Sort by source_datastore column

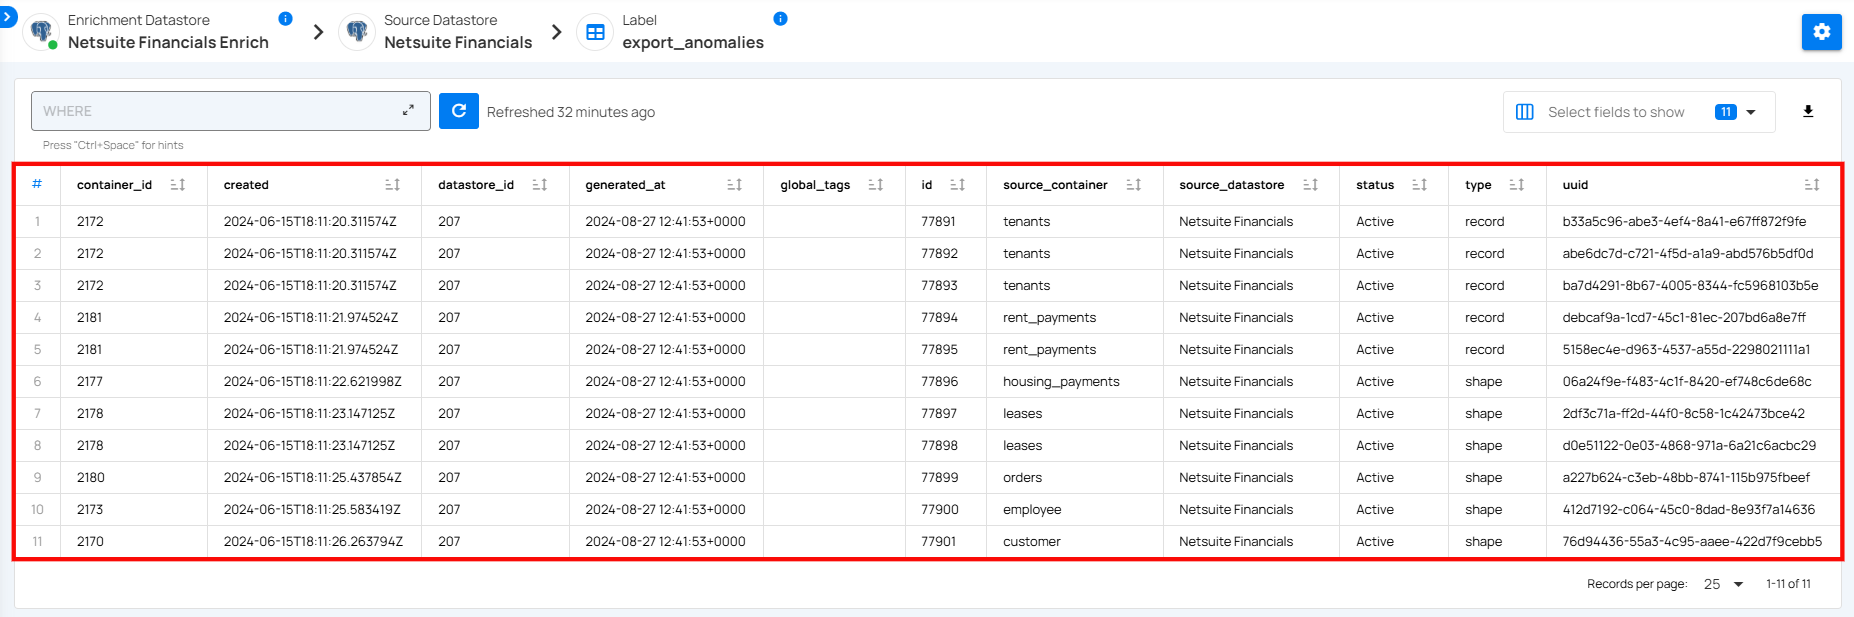click(x=1310, y=185)
